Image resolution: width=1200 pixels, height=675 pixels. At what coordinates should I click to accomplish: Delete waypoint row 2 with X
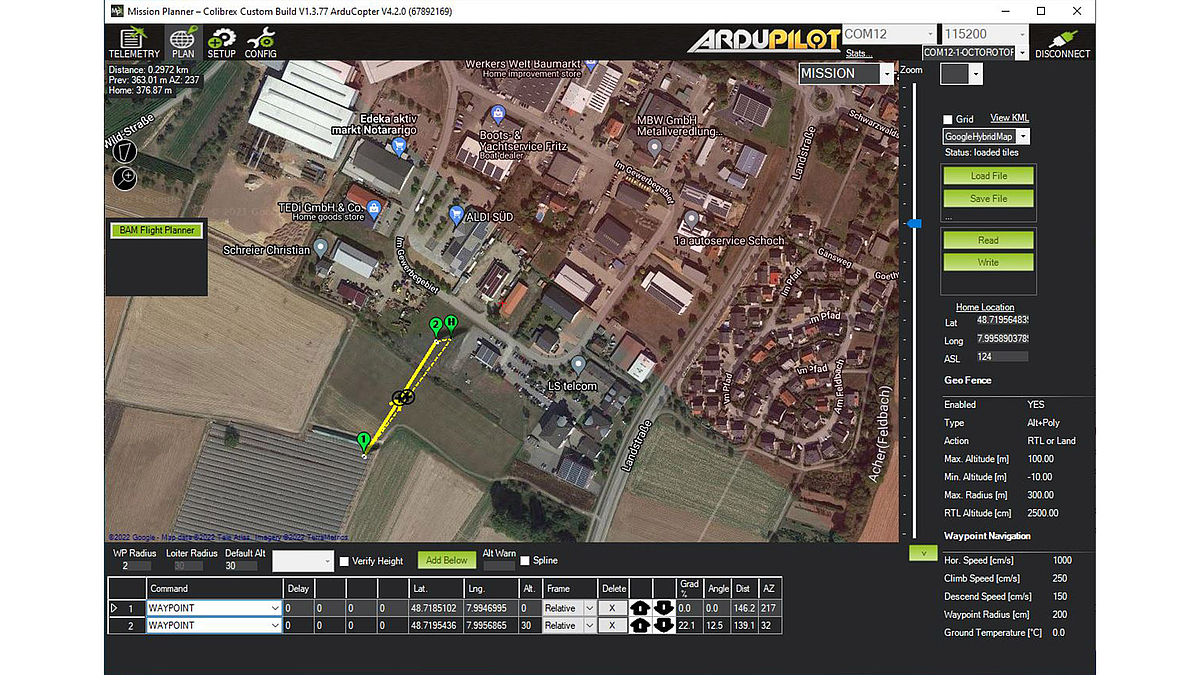click(612, 625)
